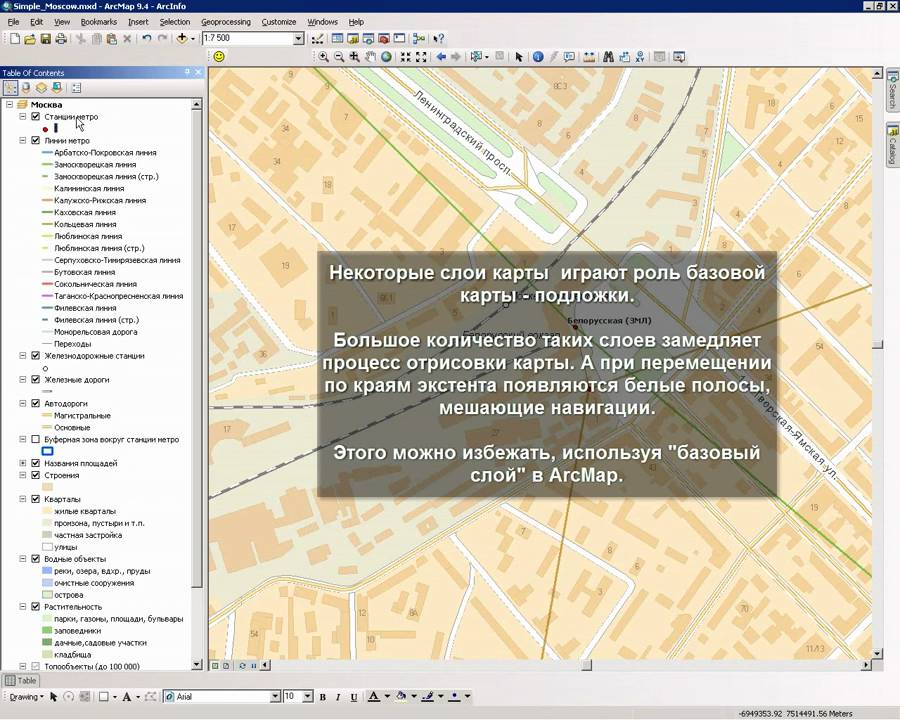Image resolution: width=900 pixels, height=720 pixels.
Task: Open the font name dropdown
Action: click(x=275, y=696)
